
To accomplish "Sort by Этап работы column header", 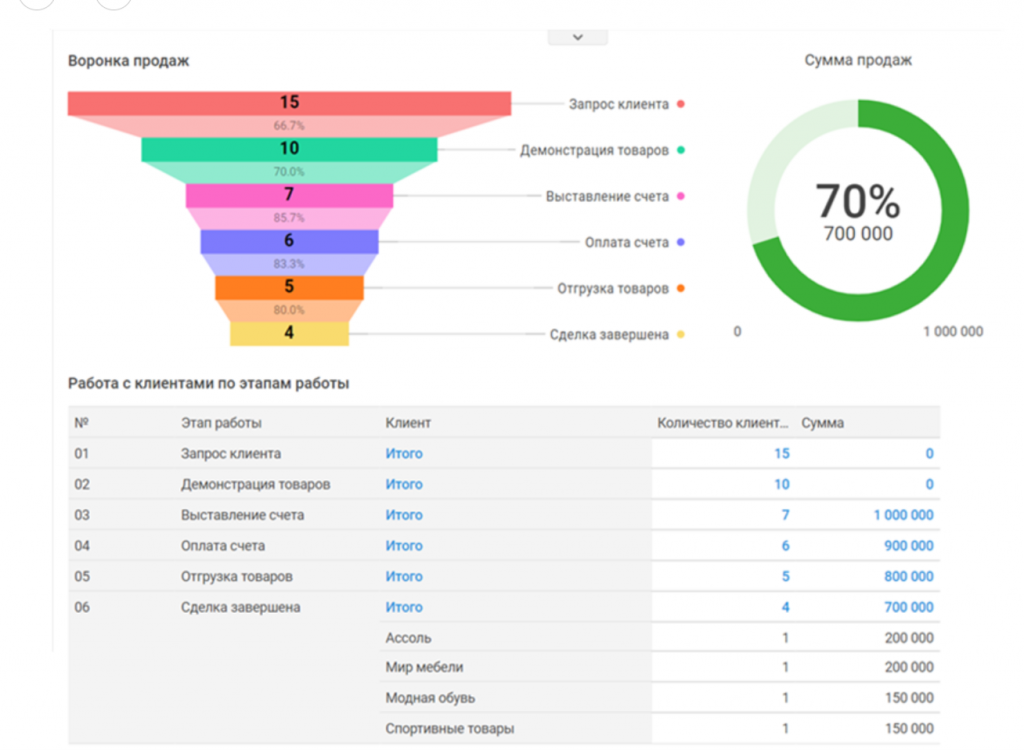I will tap(221, 423).
